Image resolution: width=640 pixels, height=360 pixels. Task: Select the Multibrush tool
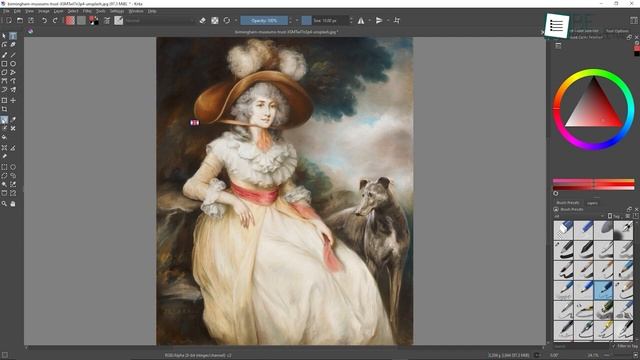(x=13, y=89)
